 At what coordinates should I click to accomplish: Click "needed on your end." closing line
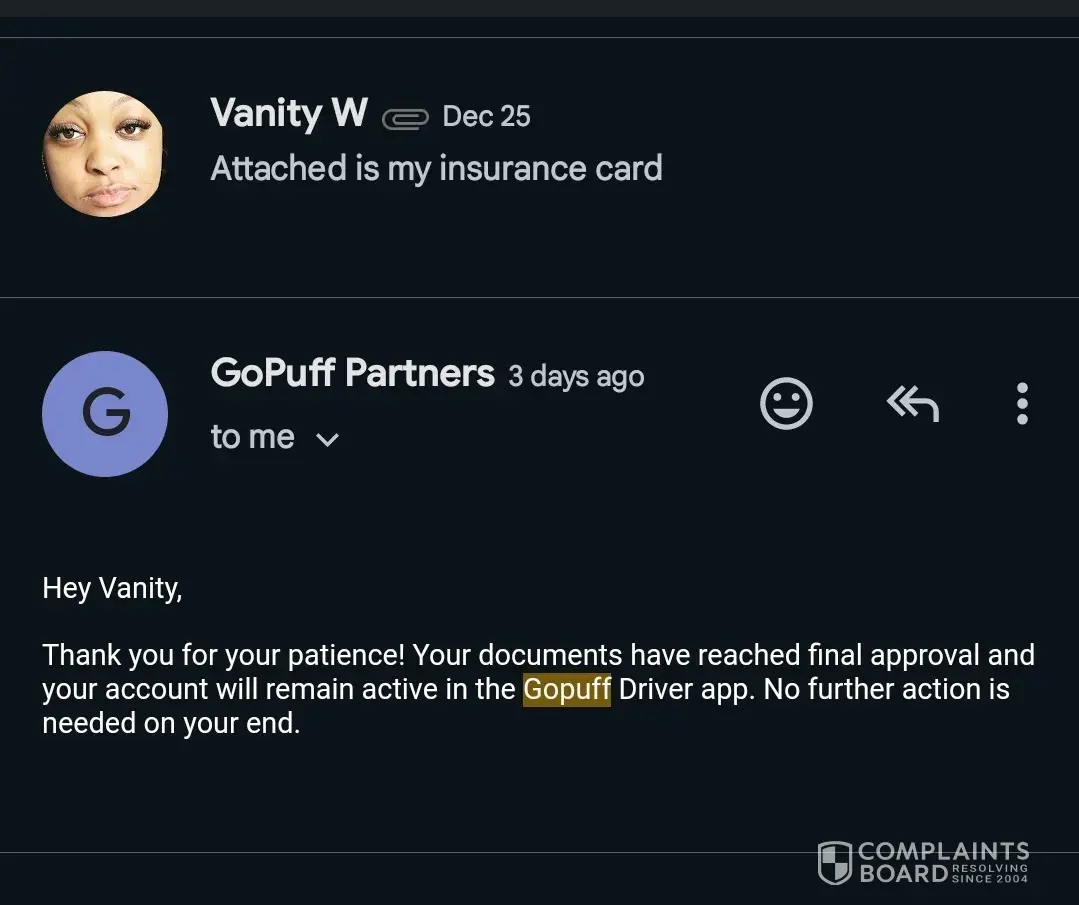[171, 723]
